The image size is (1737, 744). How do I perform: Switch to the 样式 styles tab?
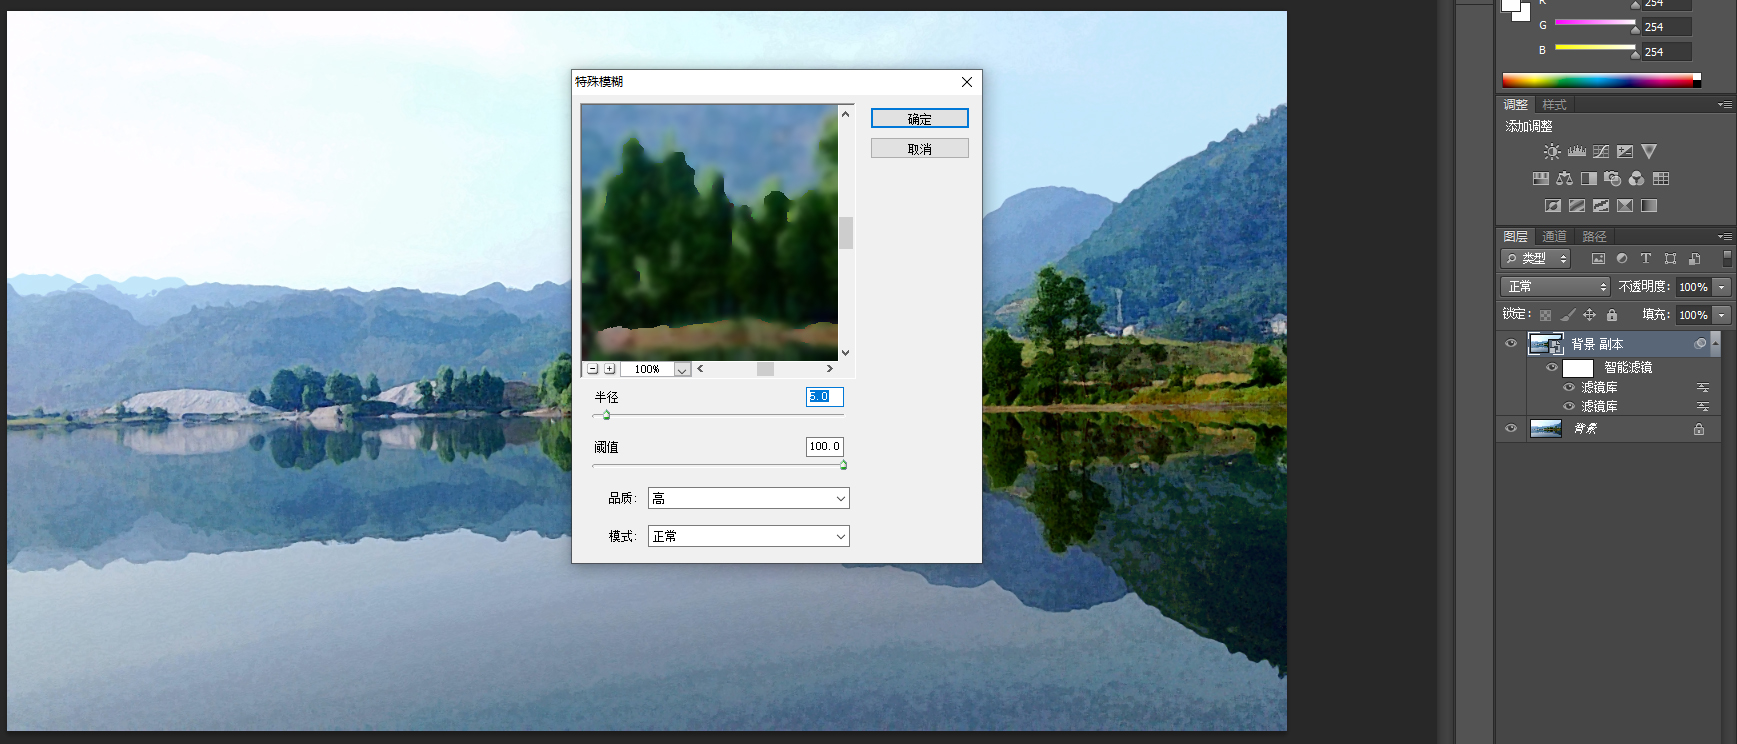click(x=1554, y=105)
